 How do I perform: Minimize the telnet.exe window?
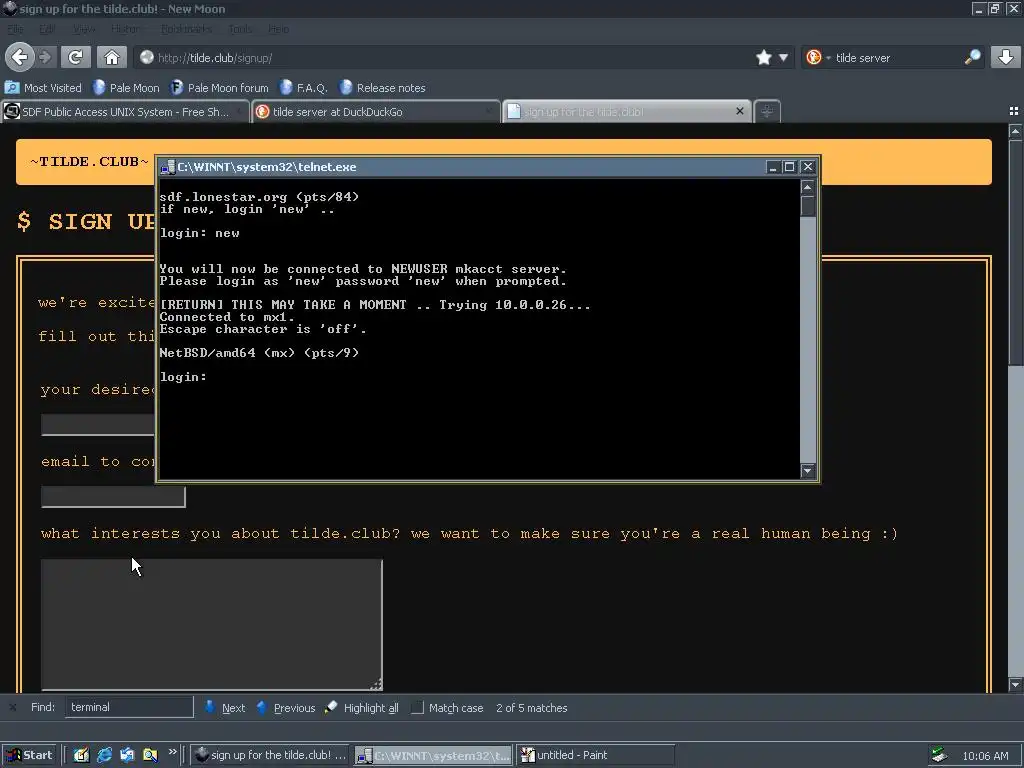tap(773, 167)
